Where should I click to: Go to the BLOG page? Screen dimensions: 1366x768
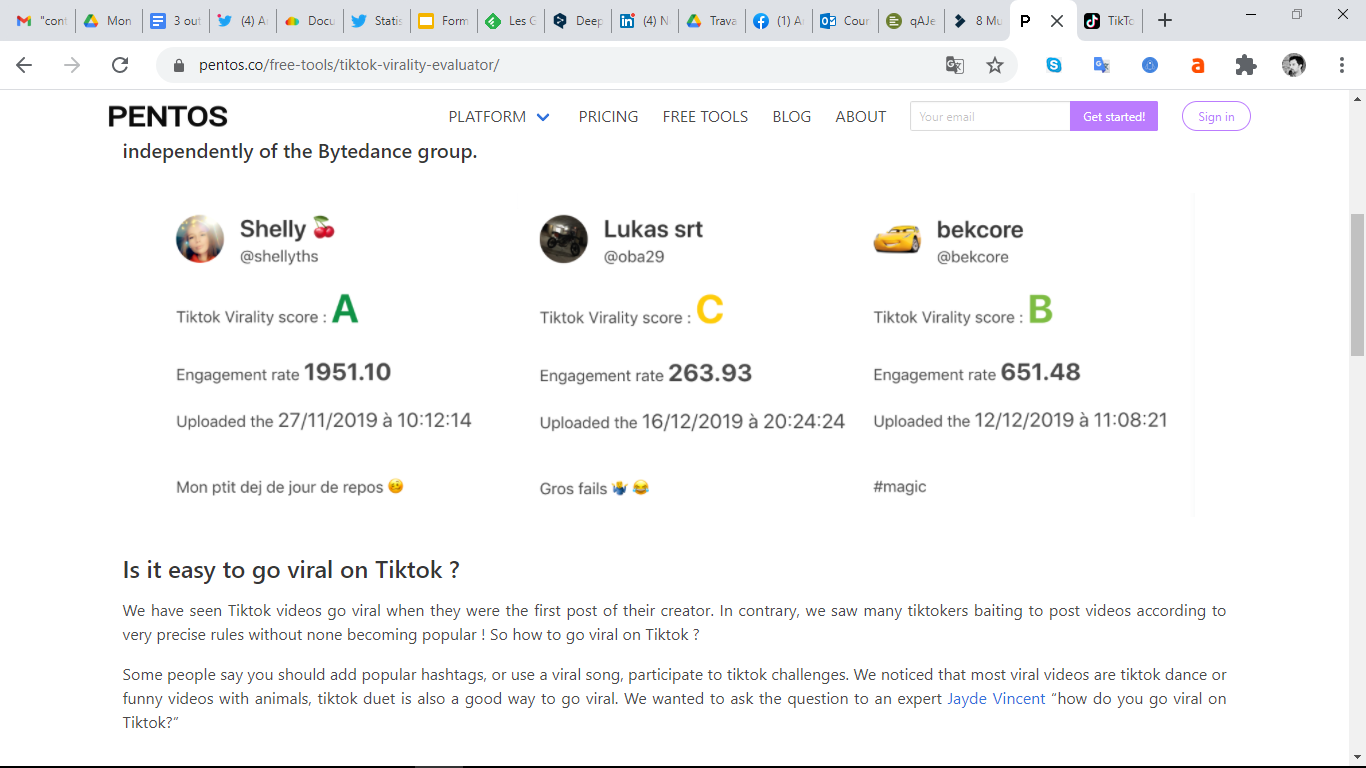[x=791, y=117]
